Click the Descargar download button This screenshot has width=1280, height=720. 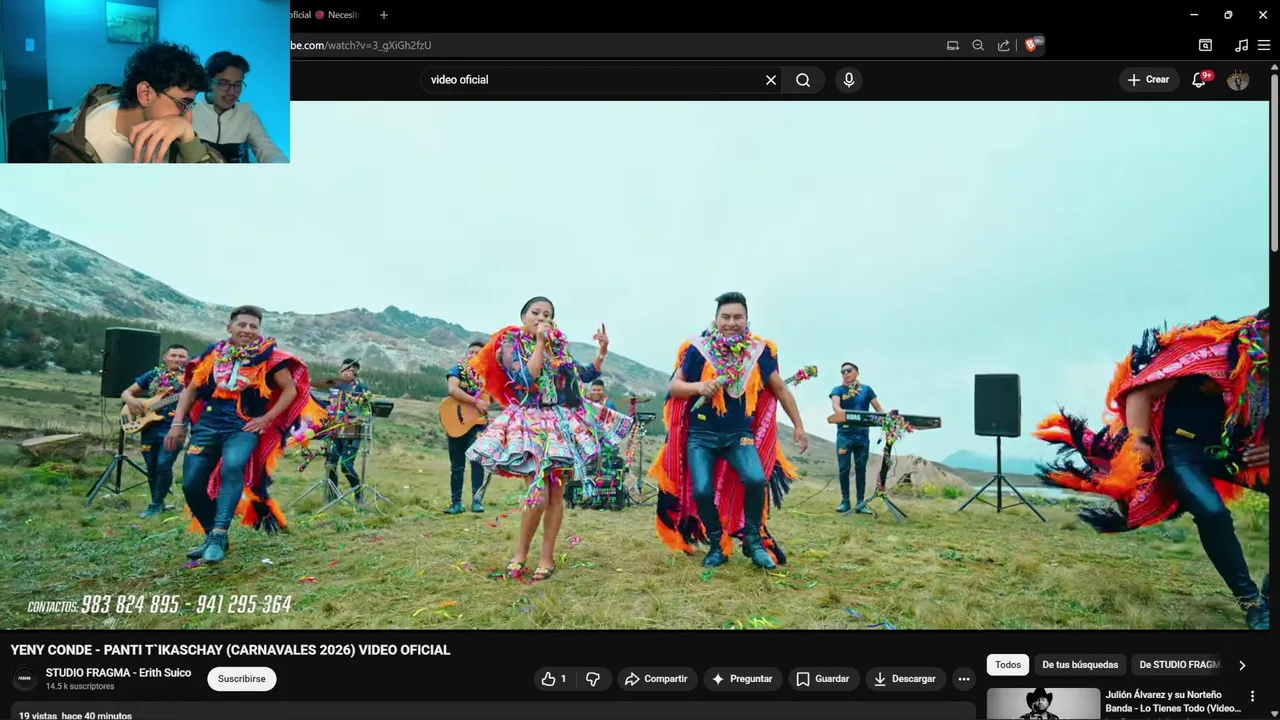(x=904, y=679)
